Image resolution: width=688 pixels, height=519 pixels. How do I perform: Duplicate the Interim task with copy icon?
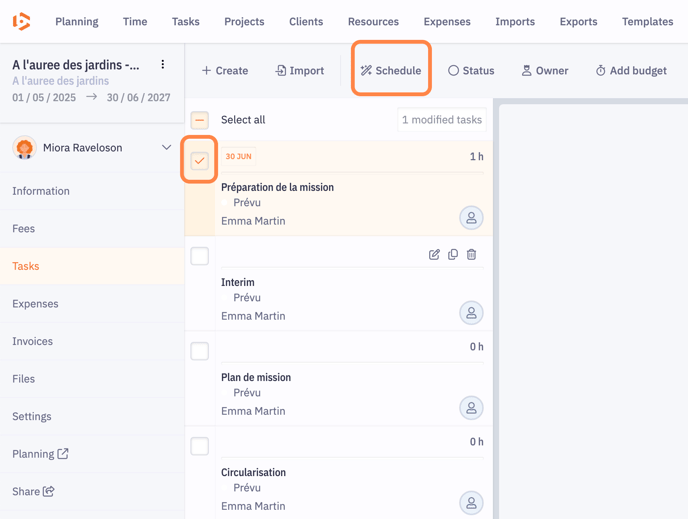pyautogui.click(x=453, y=255)
